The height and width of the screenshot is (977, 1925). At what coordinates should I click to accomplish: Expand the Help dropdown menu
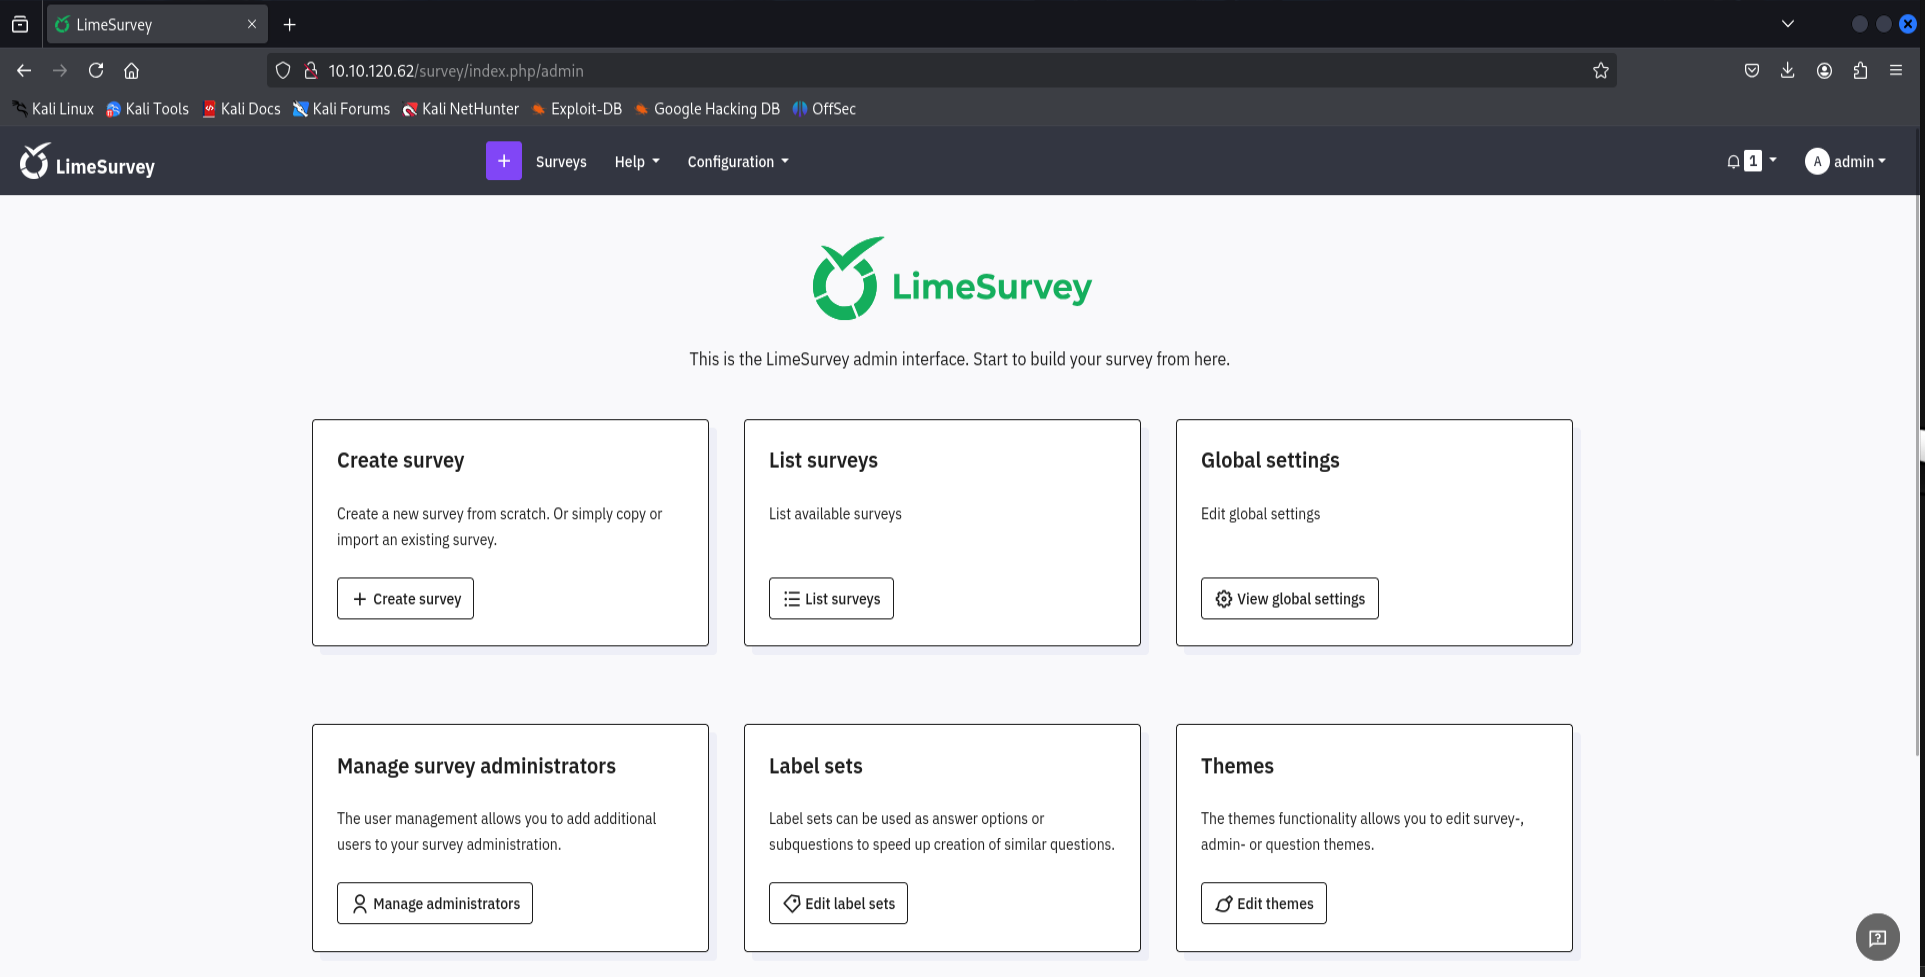click(x=637, y=162)
